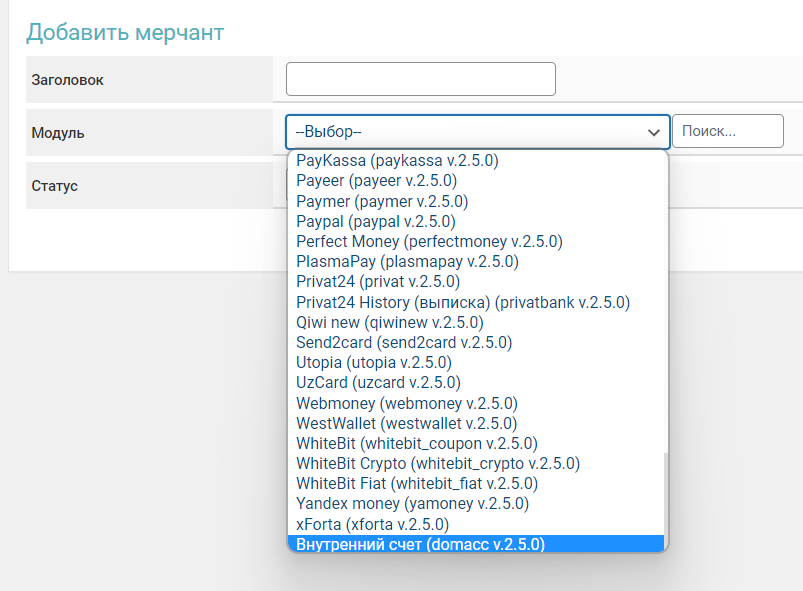Image resolution: width=803 pixels, height=591 pixels.
Task: Select Privat24 (privat) option
Action: coord(378,281)
